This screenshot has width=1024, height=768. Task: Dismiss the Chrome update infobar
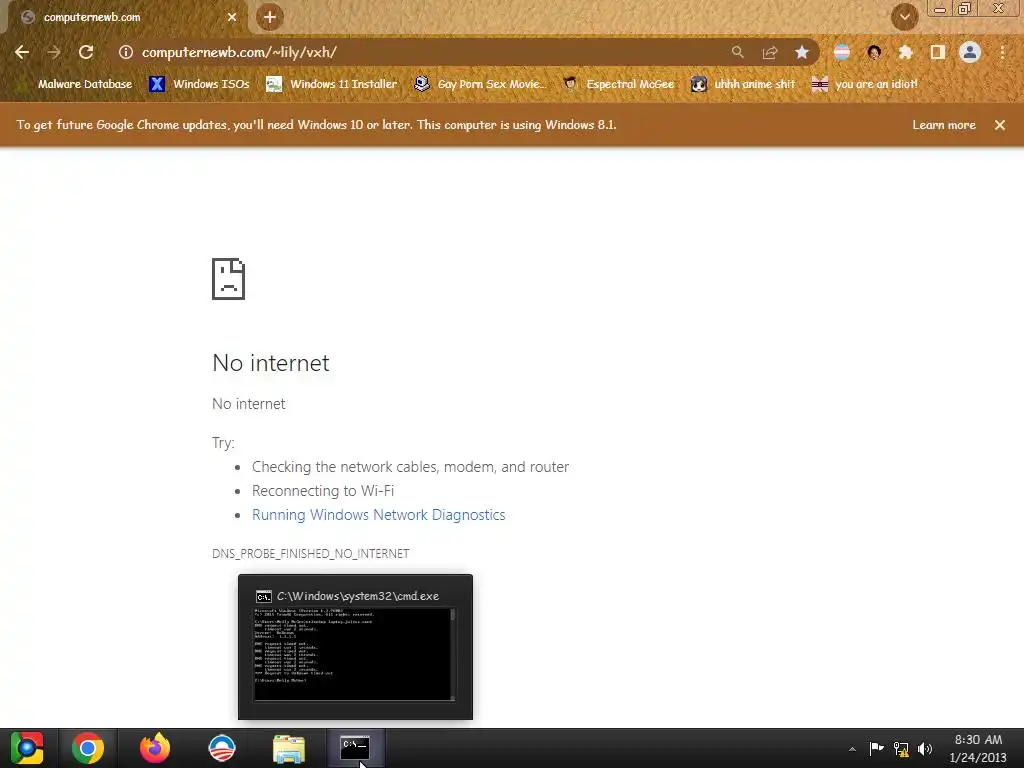[x=1000, y=125]
